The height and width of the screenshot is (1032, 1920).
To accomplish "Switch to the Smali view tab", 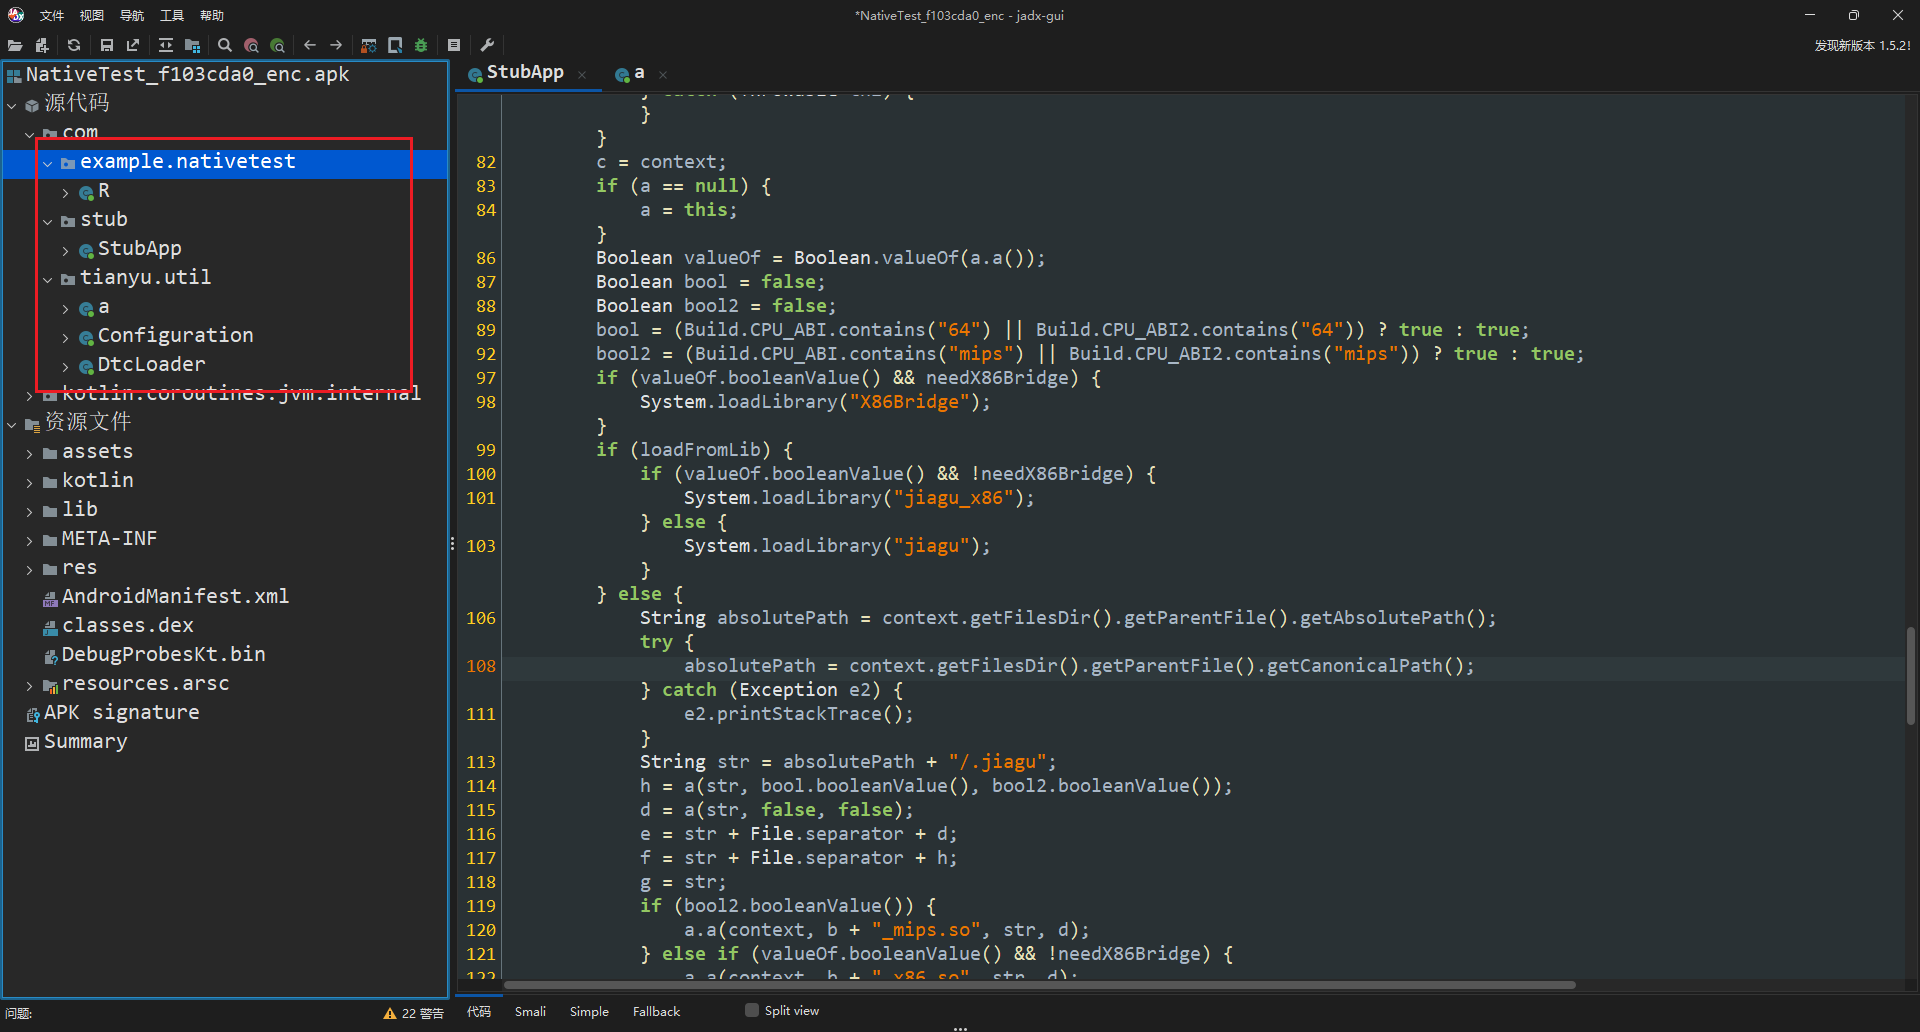I will pos(530,1012).
